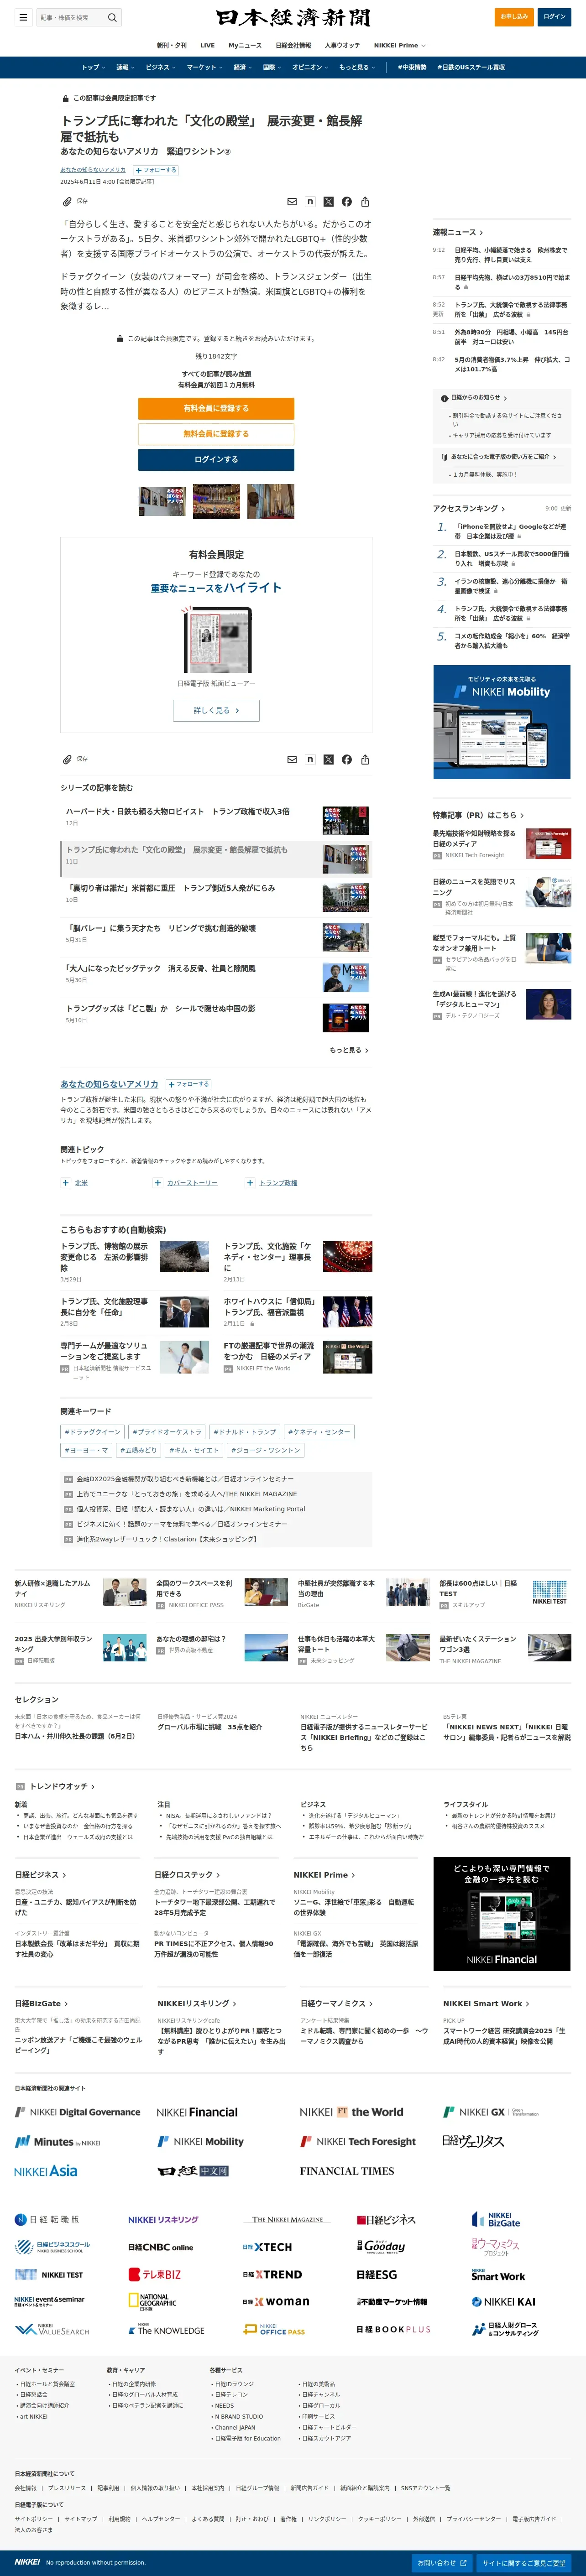This screenshot has width=586, height=2576.
Task: Click 無料会員に登録する button
Action: click(x=216, y=434)
